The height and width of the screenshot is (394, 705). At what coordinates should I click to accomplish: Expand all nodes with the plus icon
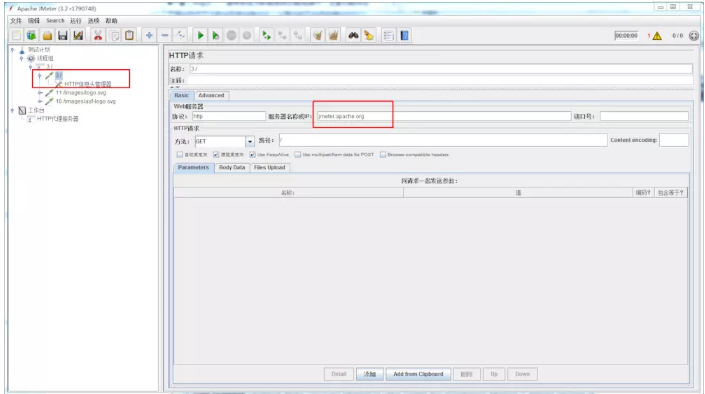149,36
